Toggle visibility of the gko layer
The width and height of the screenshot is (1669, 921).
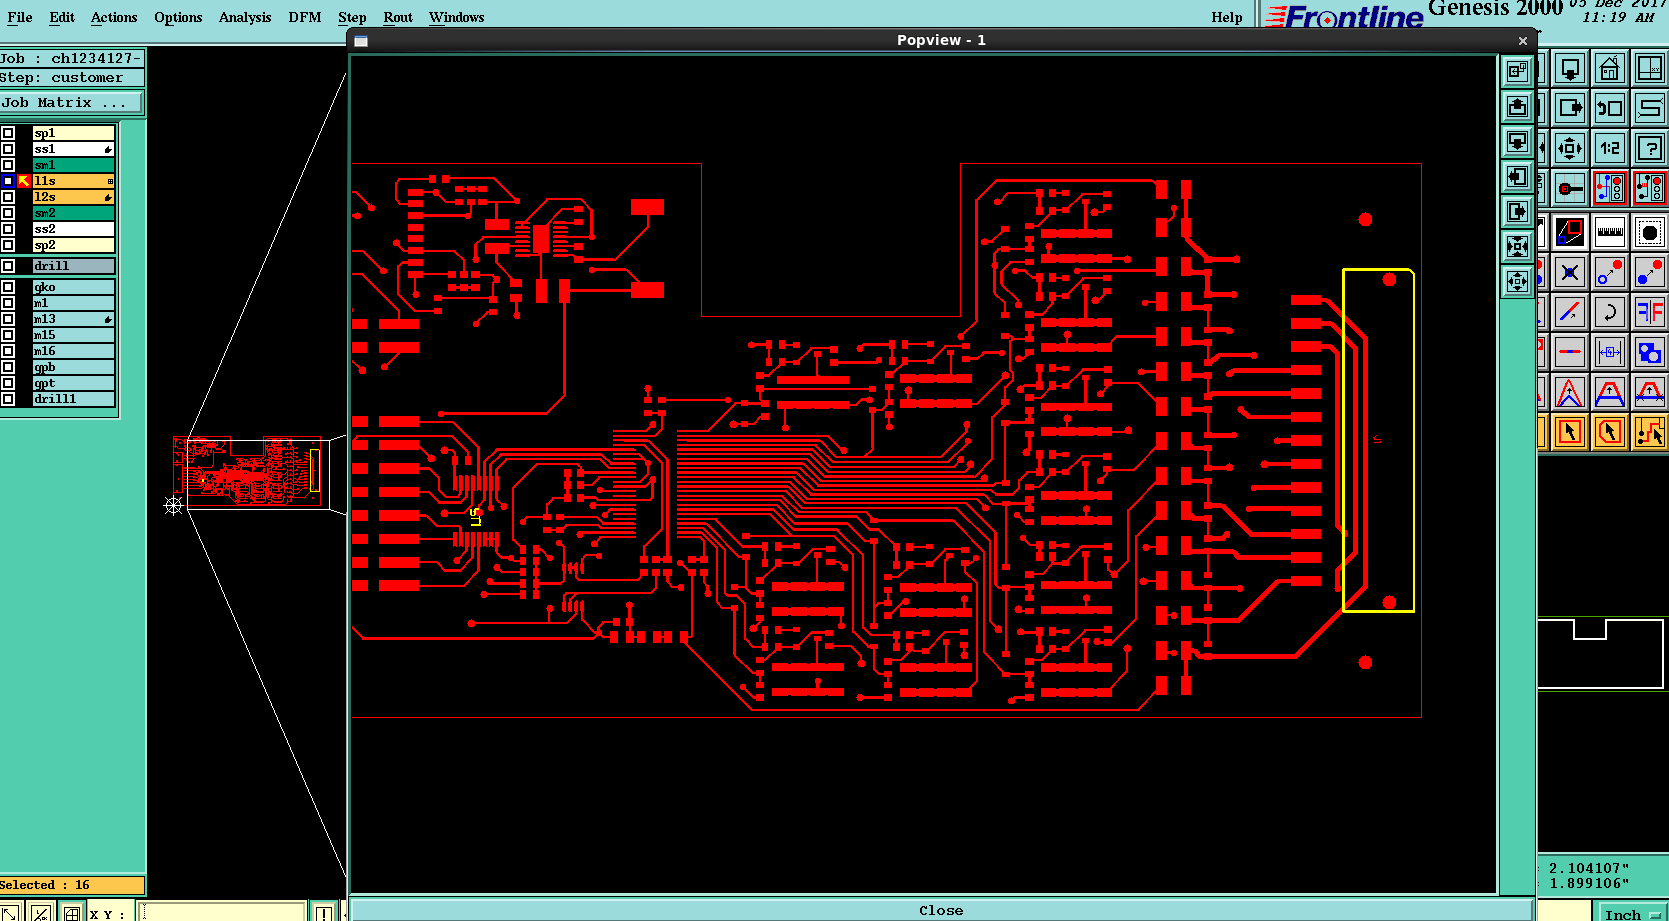8,286
